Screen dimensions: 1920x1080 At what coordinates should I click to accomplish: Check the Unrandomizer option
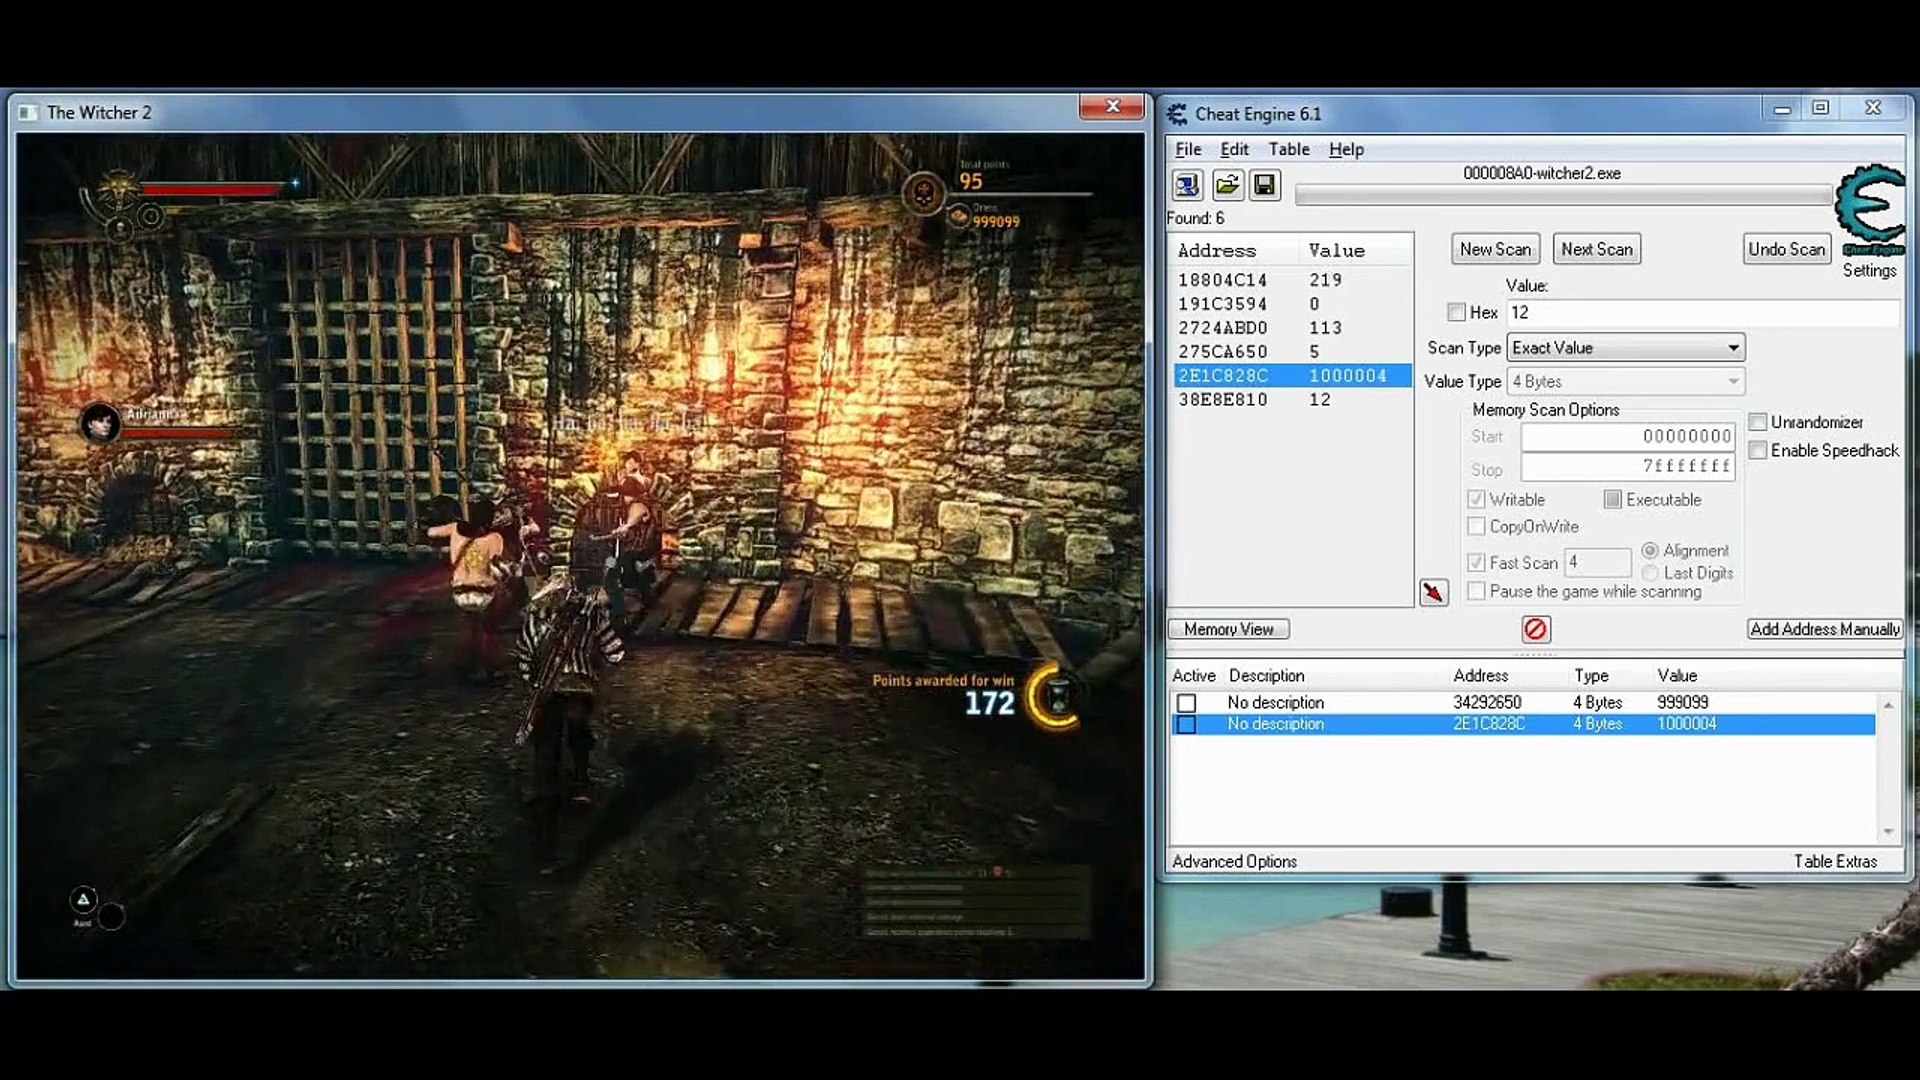tap(1758, 422)
